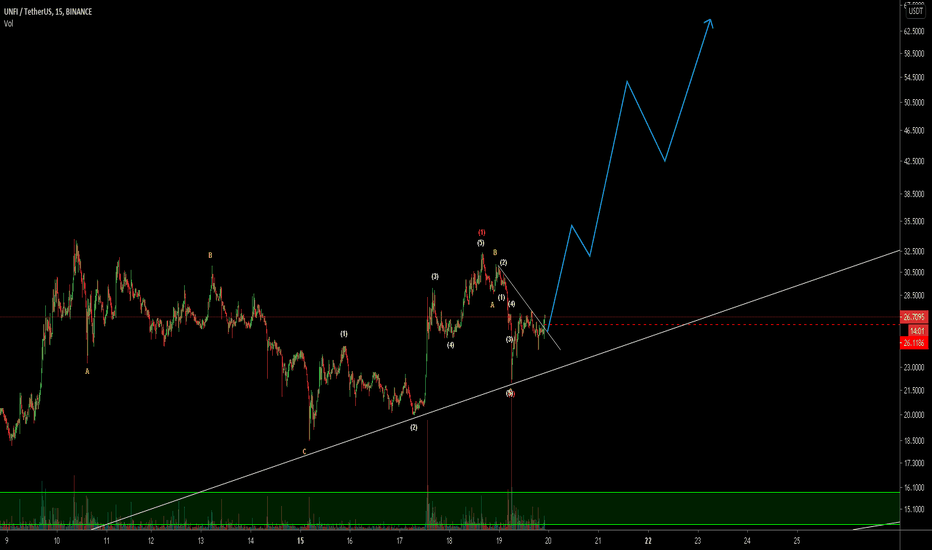This screenshot has height=550, width=932.
Task: Click the 38.5000 price axis label
Action: tap(914, 194)
